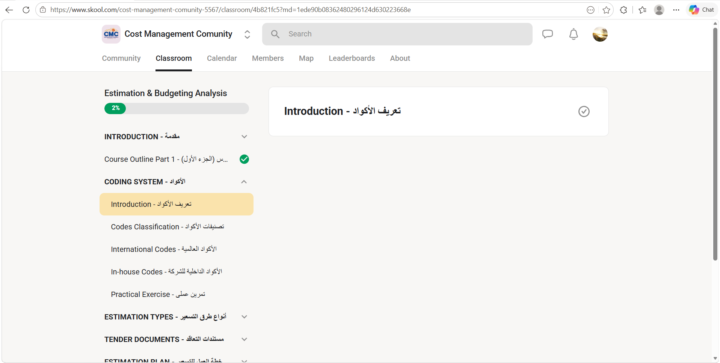Open the notifications bell icon
The height and width of the screenshot is (363, 720).
click(x=574, y=34)
